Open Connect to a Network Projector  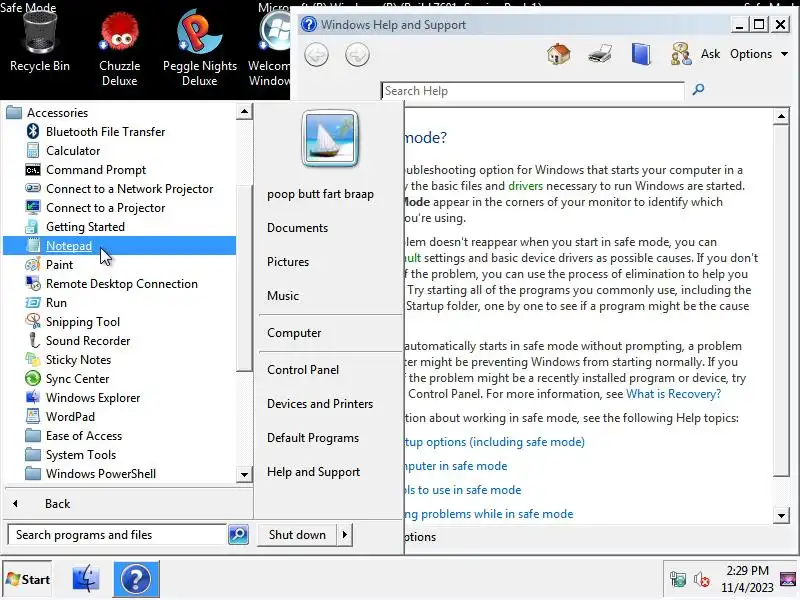(119, 189)
